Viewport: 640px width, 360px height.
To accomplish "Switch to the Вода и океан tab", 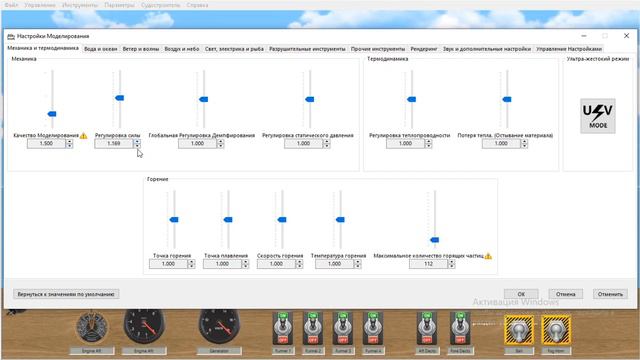I will tap(100, 49).
